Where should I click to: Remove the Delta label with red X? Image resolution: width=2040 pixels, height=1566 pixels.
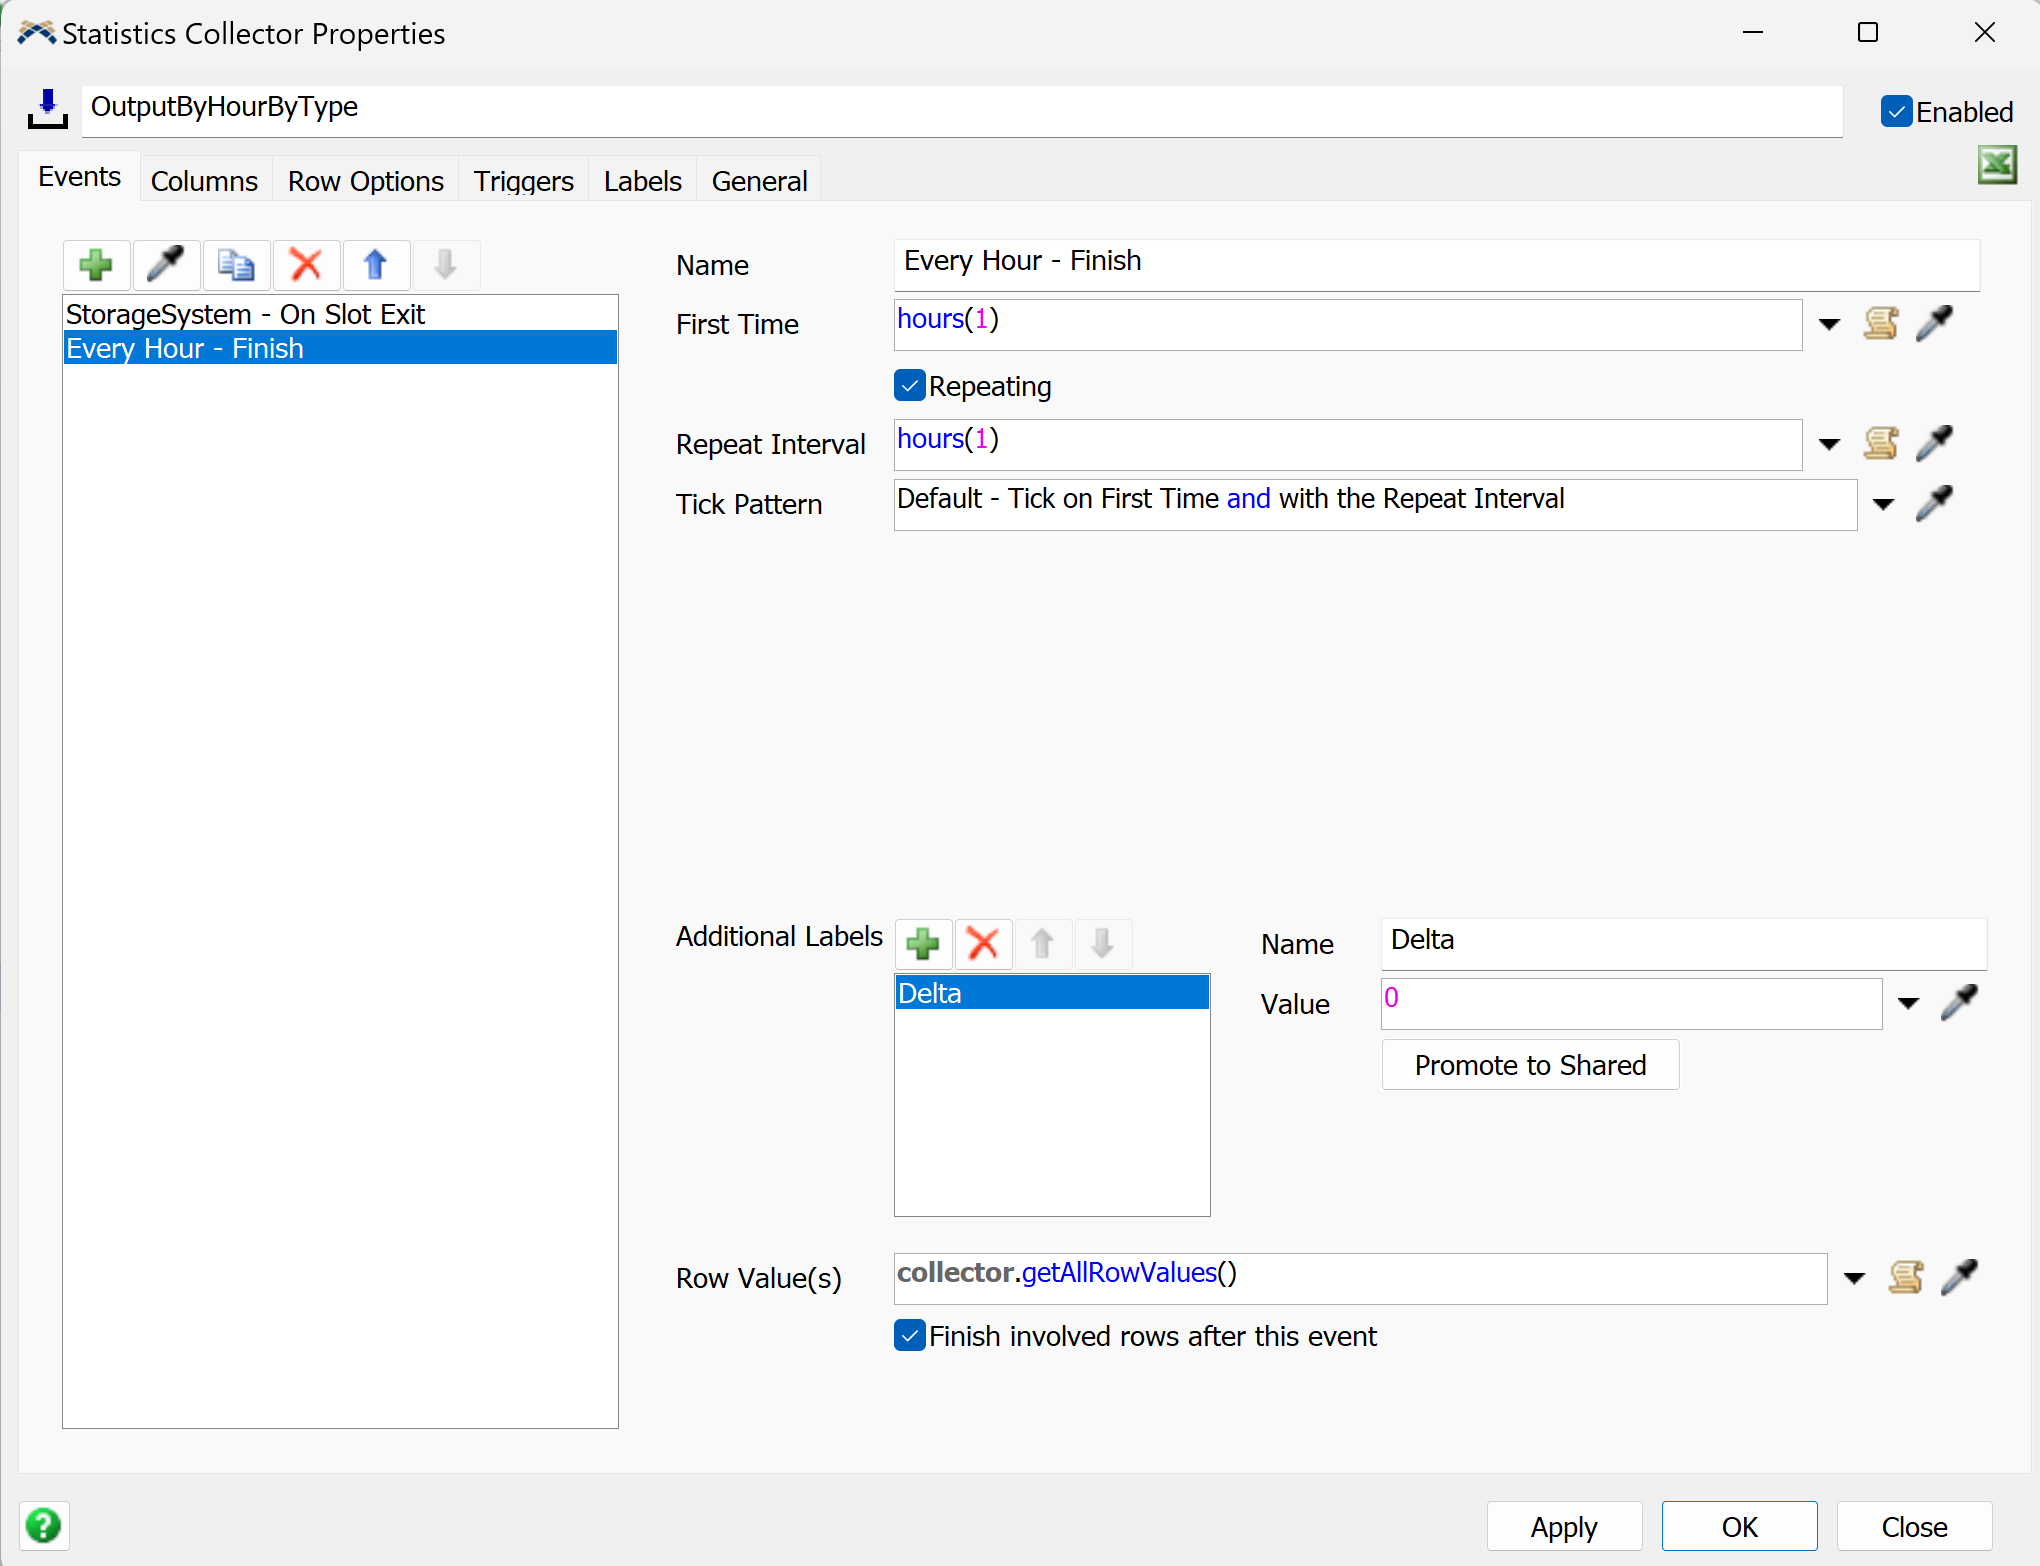pyautogui.click(x=983, y=943)
